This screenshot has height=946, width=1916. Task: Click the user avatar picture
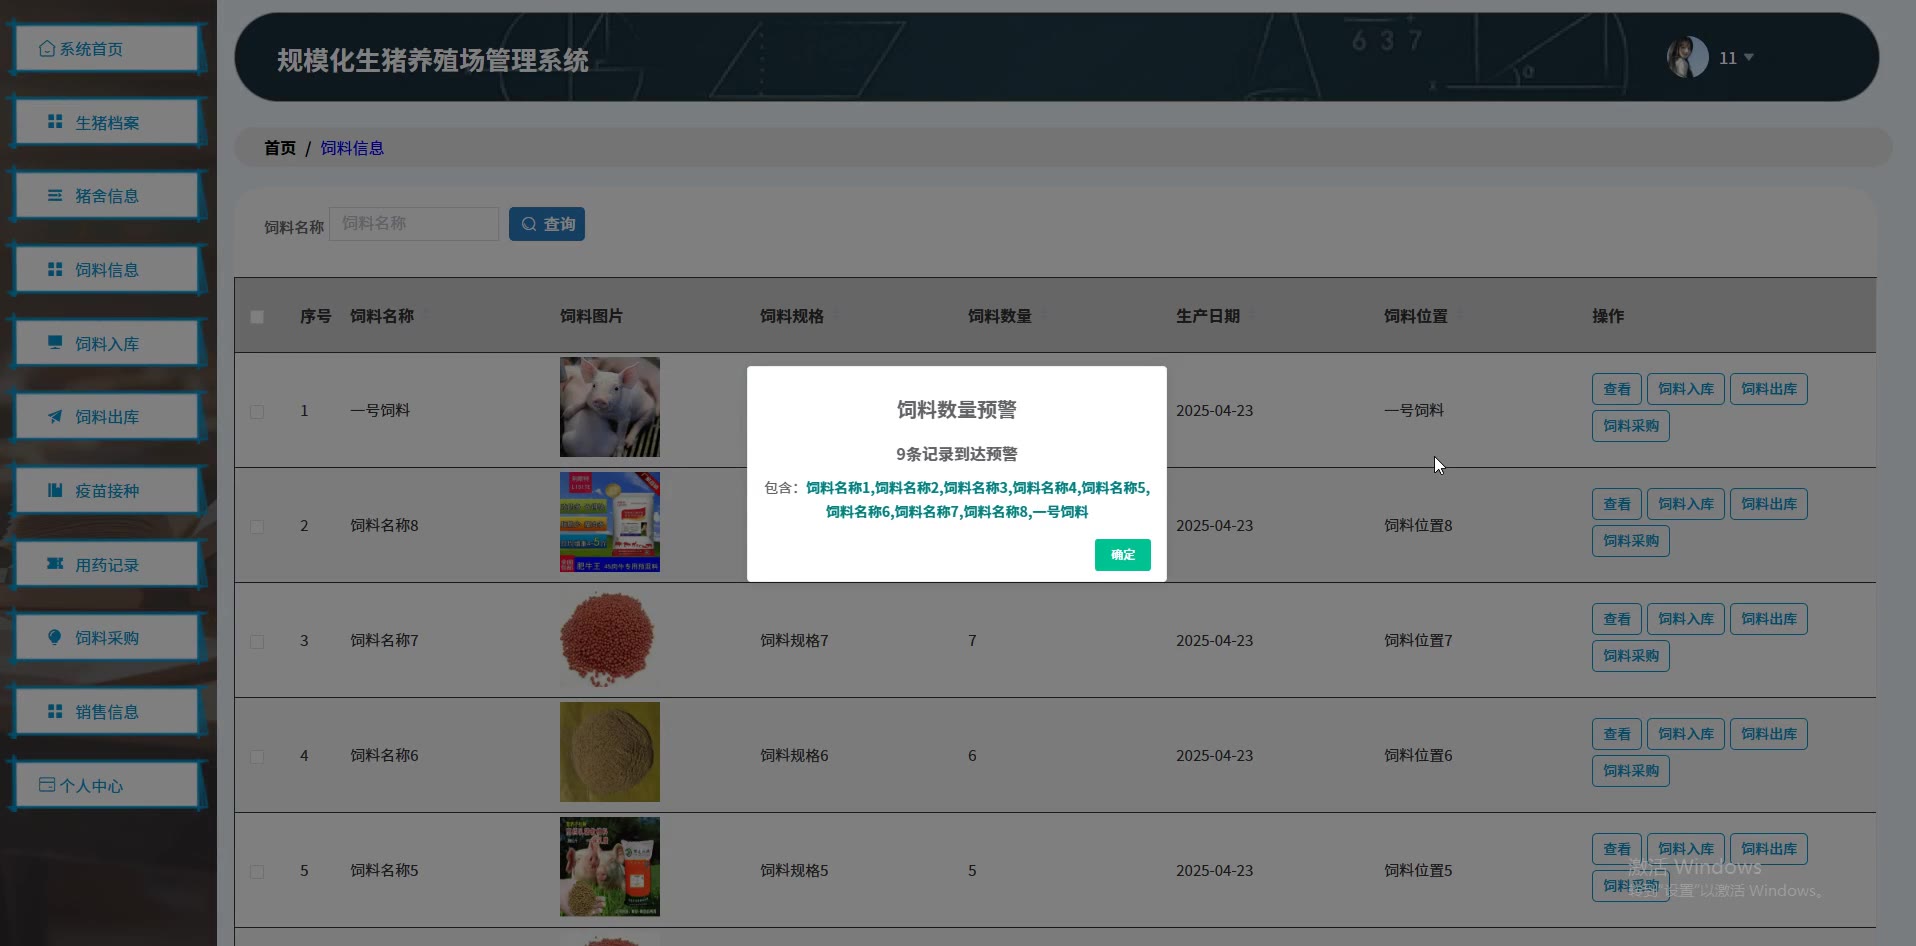(1687, 57)
